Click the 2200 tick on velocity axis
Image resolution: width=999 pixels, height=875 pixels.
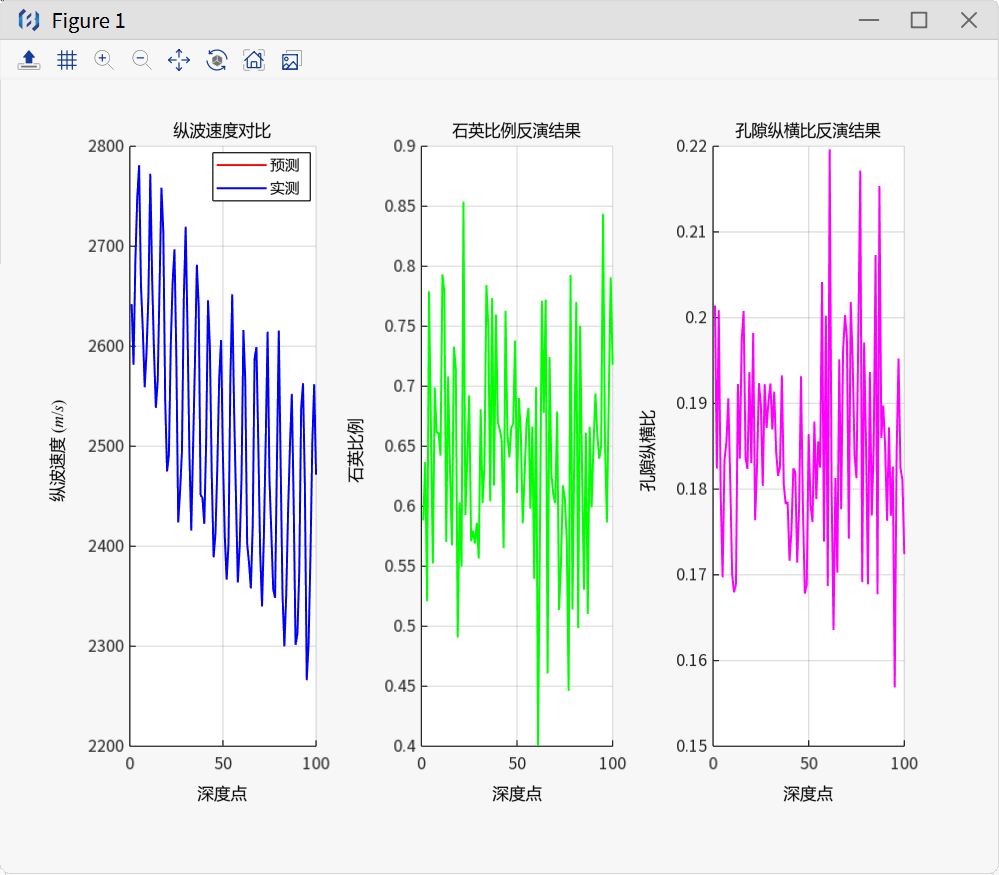pos(106,746)
